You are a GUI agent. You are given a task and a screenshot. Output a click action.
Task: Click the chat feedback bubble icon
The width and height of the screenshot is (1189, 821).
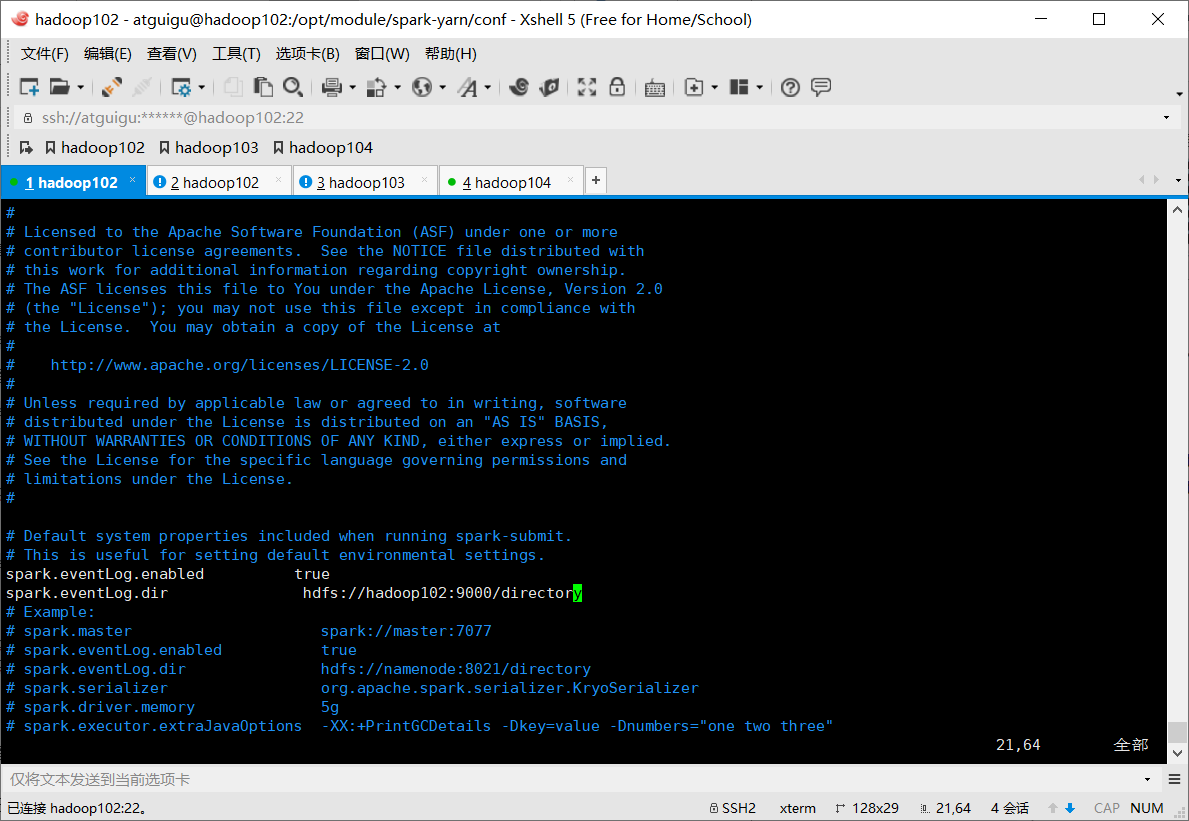point(820,87)
